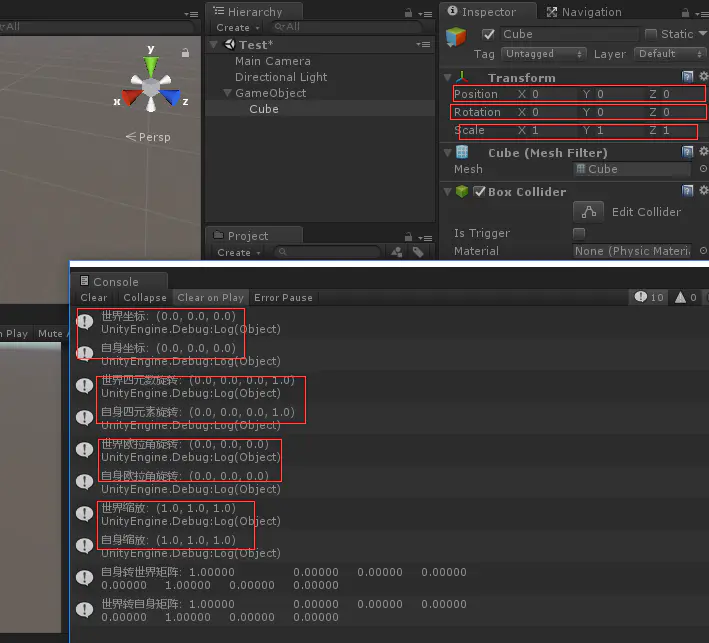Screen dimensions: 709x643
Task: Switch Persp projection label in Scene view
Action: [x=148, y=137]
